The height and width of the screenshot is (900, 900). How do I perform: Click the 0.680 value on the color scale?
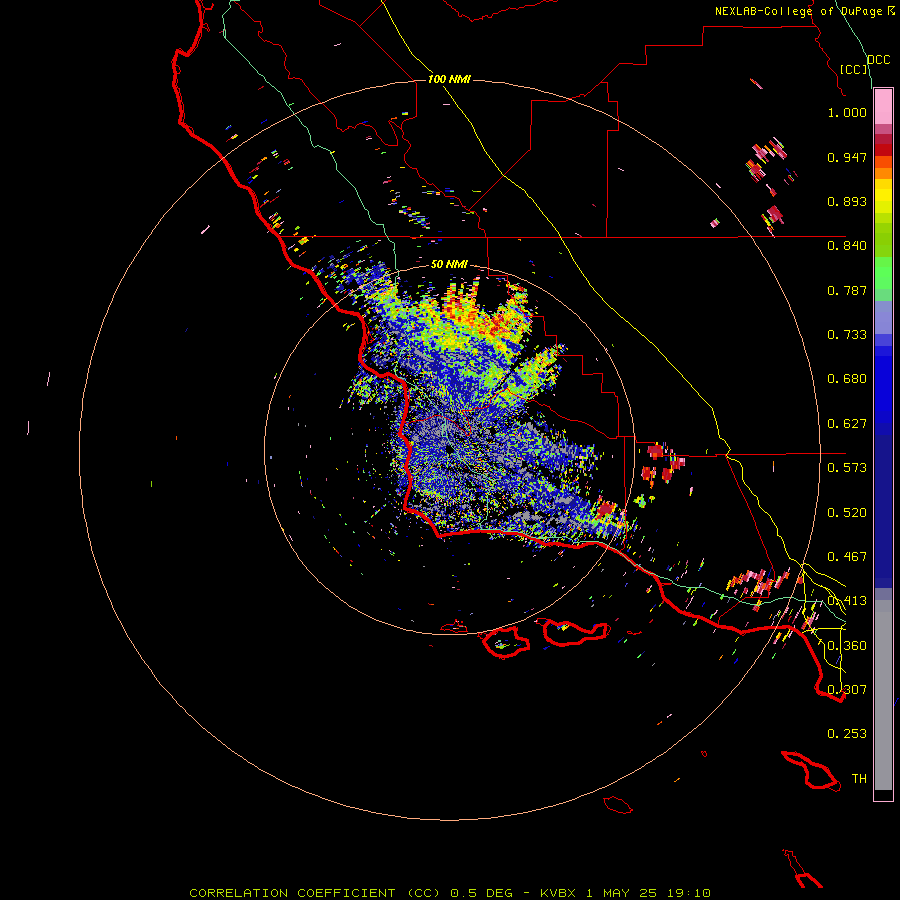(x=847, y=379)
